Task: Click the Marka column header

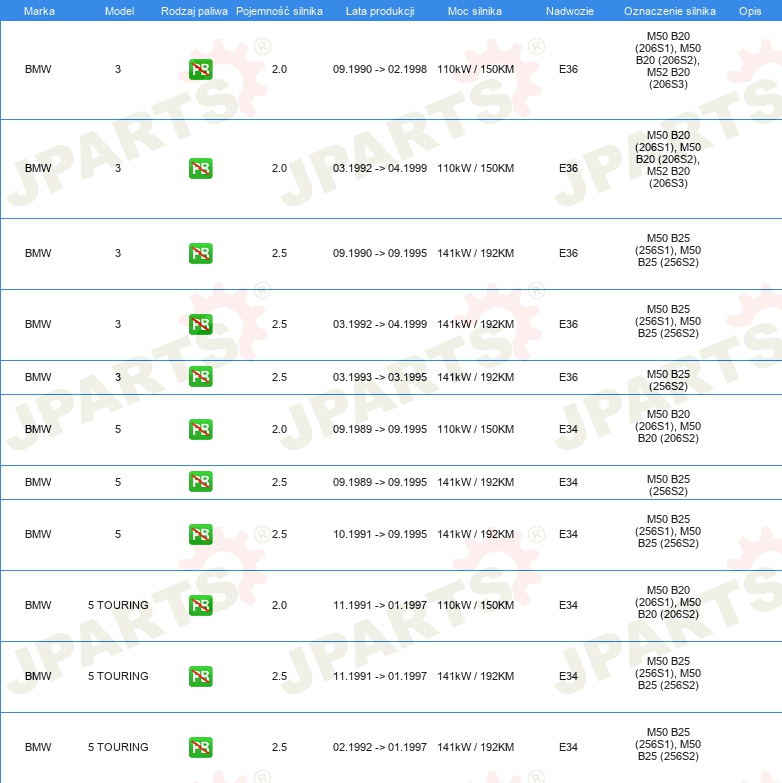Action: [x=39, y=11]
